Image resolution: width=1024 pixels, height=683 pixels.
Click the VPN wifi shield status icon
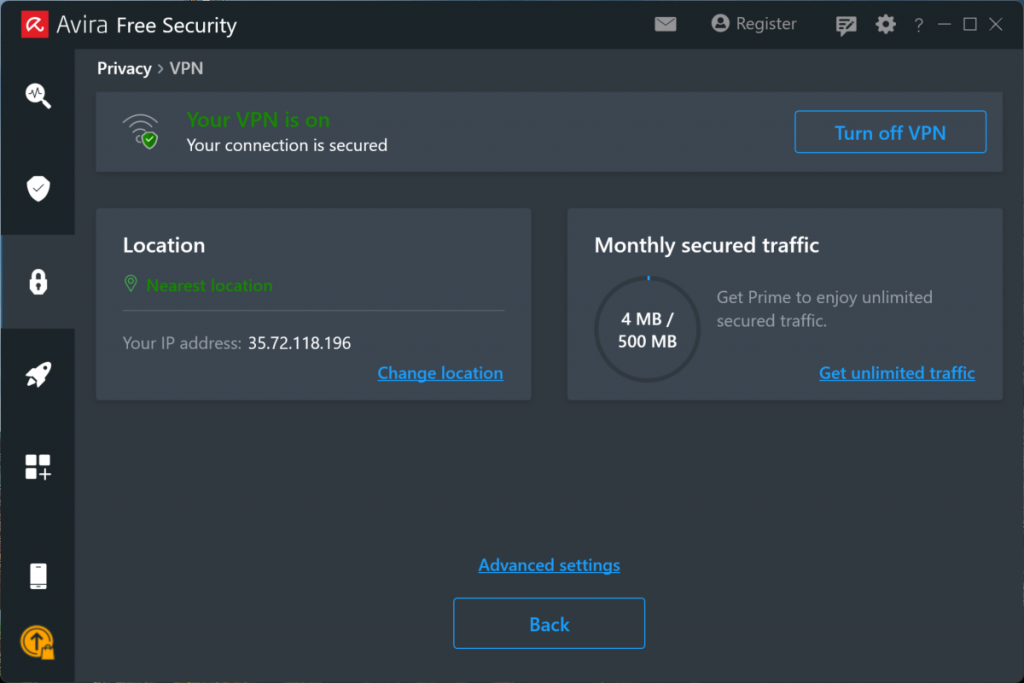click(x=142, y=131)
